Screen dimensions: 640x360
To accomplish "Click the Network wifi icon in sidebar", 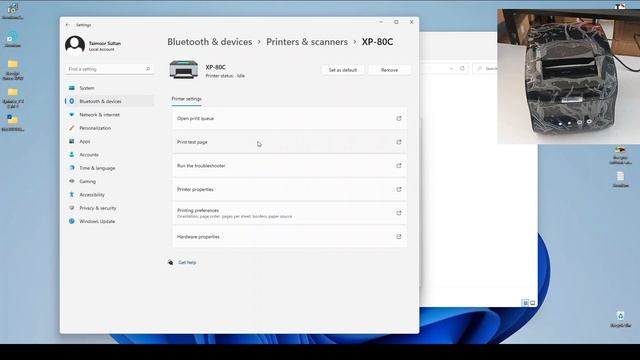I will pyautogui.click(x=72, y=115).
